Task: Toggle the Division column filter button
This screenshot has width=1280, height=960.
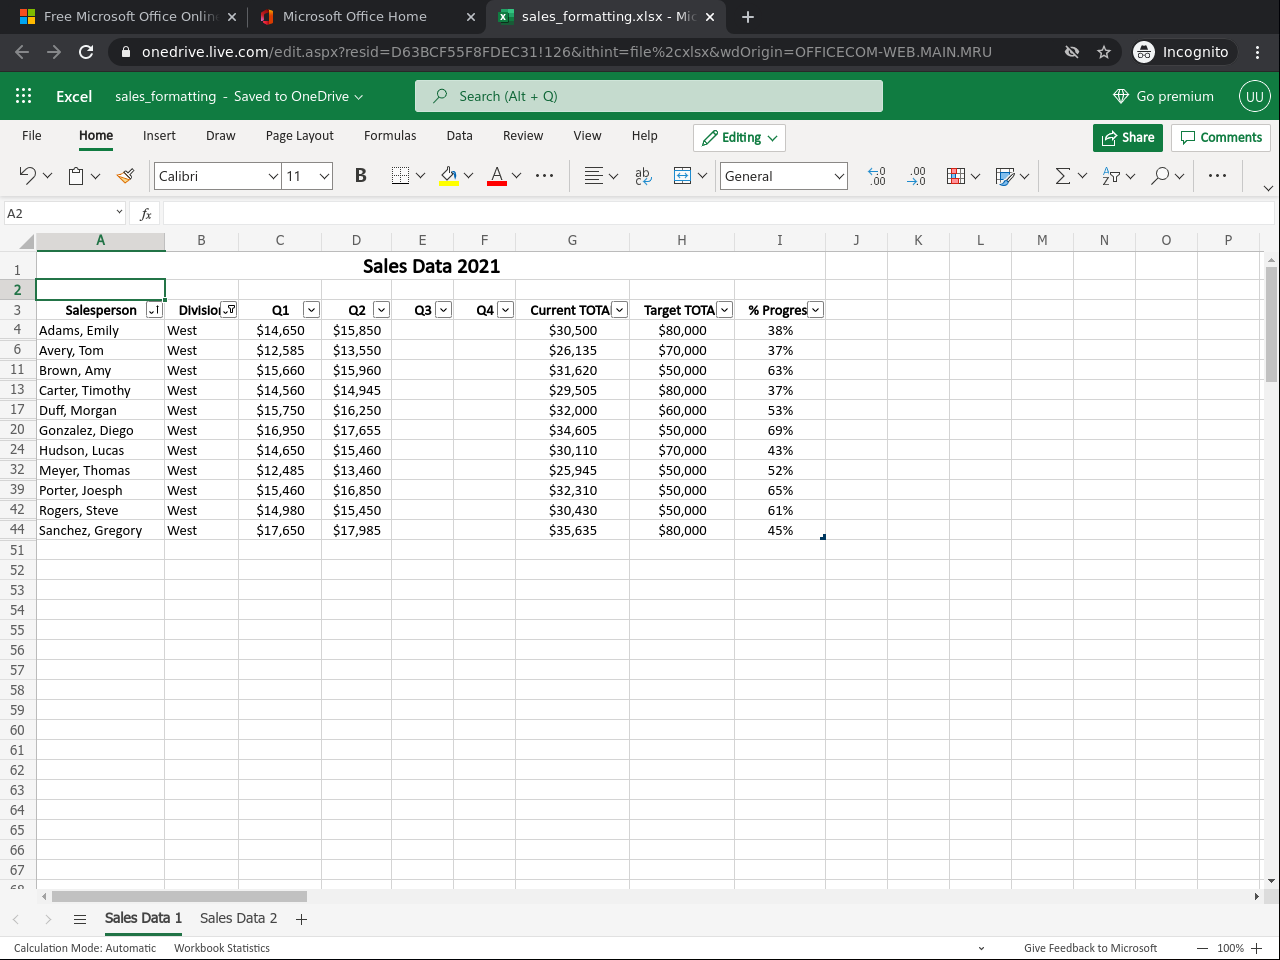Action: [229, 310]
